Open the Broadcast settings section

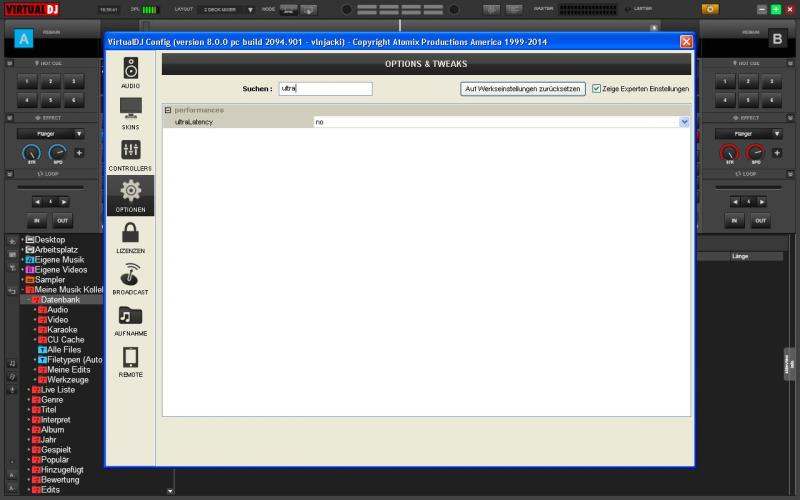131,279
